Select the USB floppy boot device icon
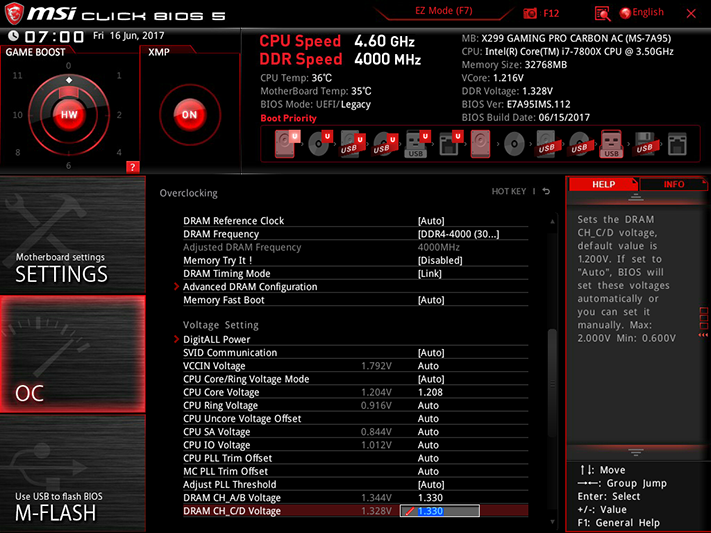Viewport: 711px width, 533px height. point(644,144)
